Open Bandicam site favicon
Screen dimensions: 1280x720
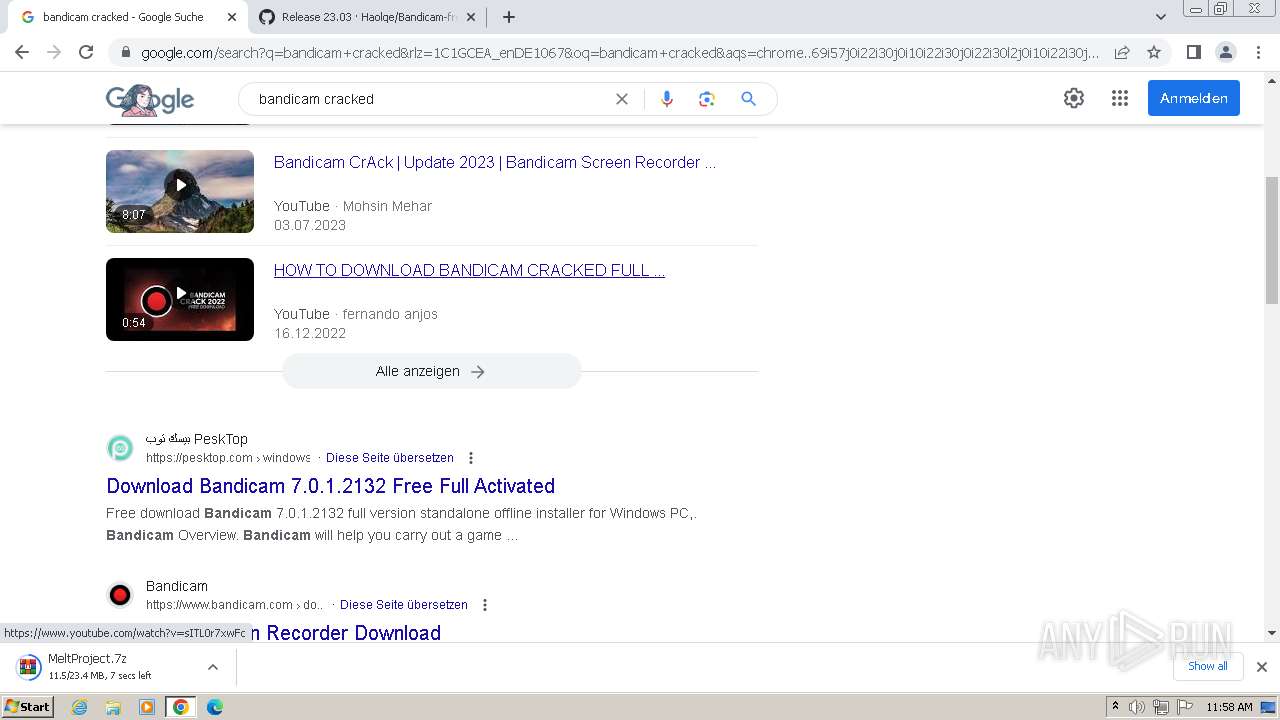click(x=120, y=595)
